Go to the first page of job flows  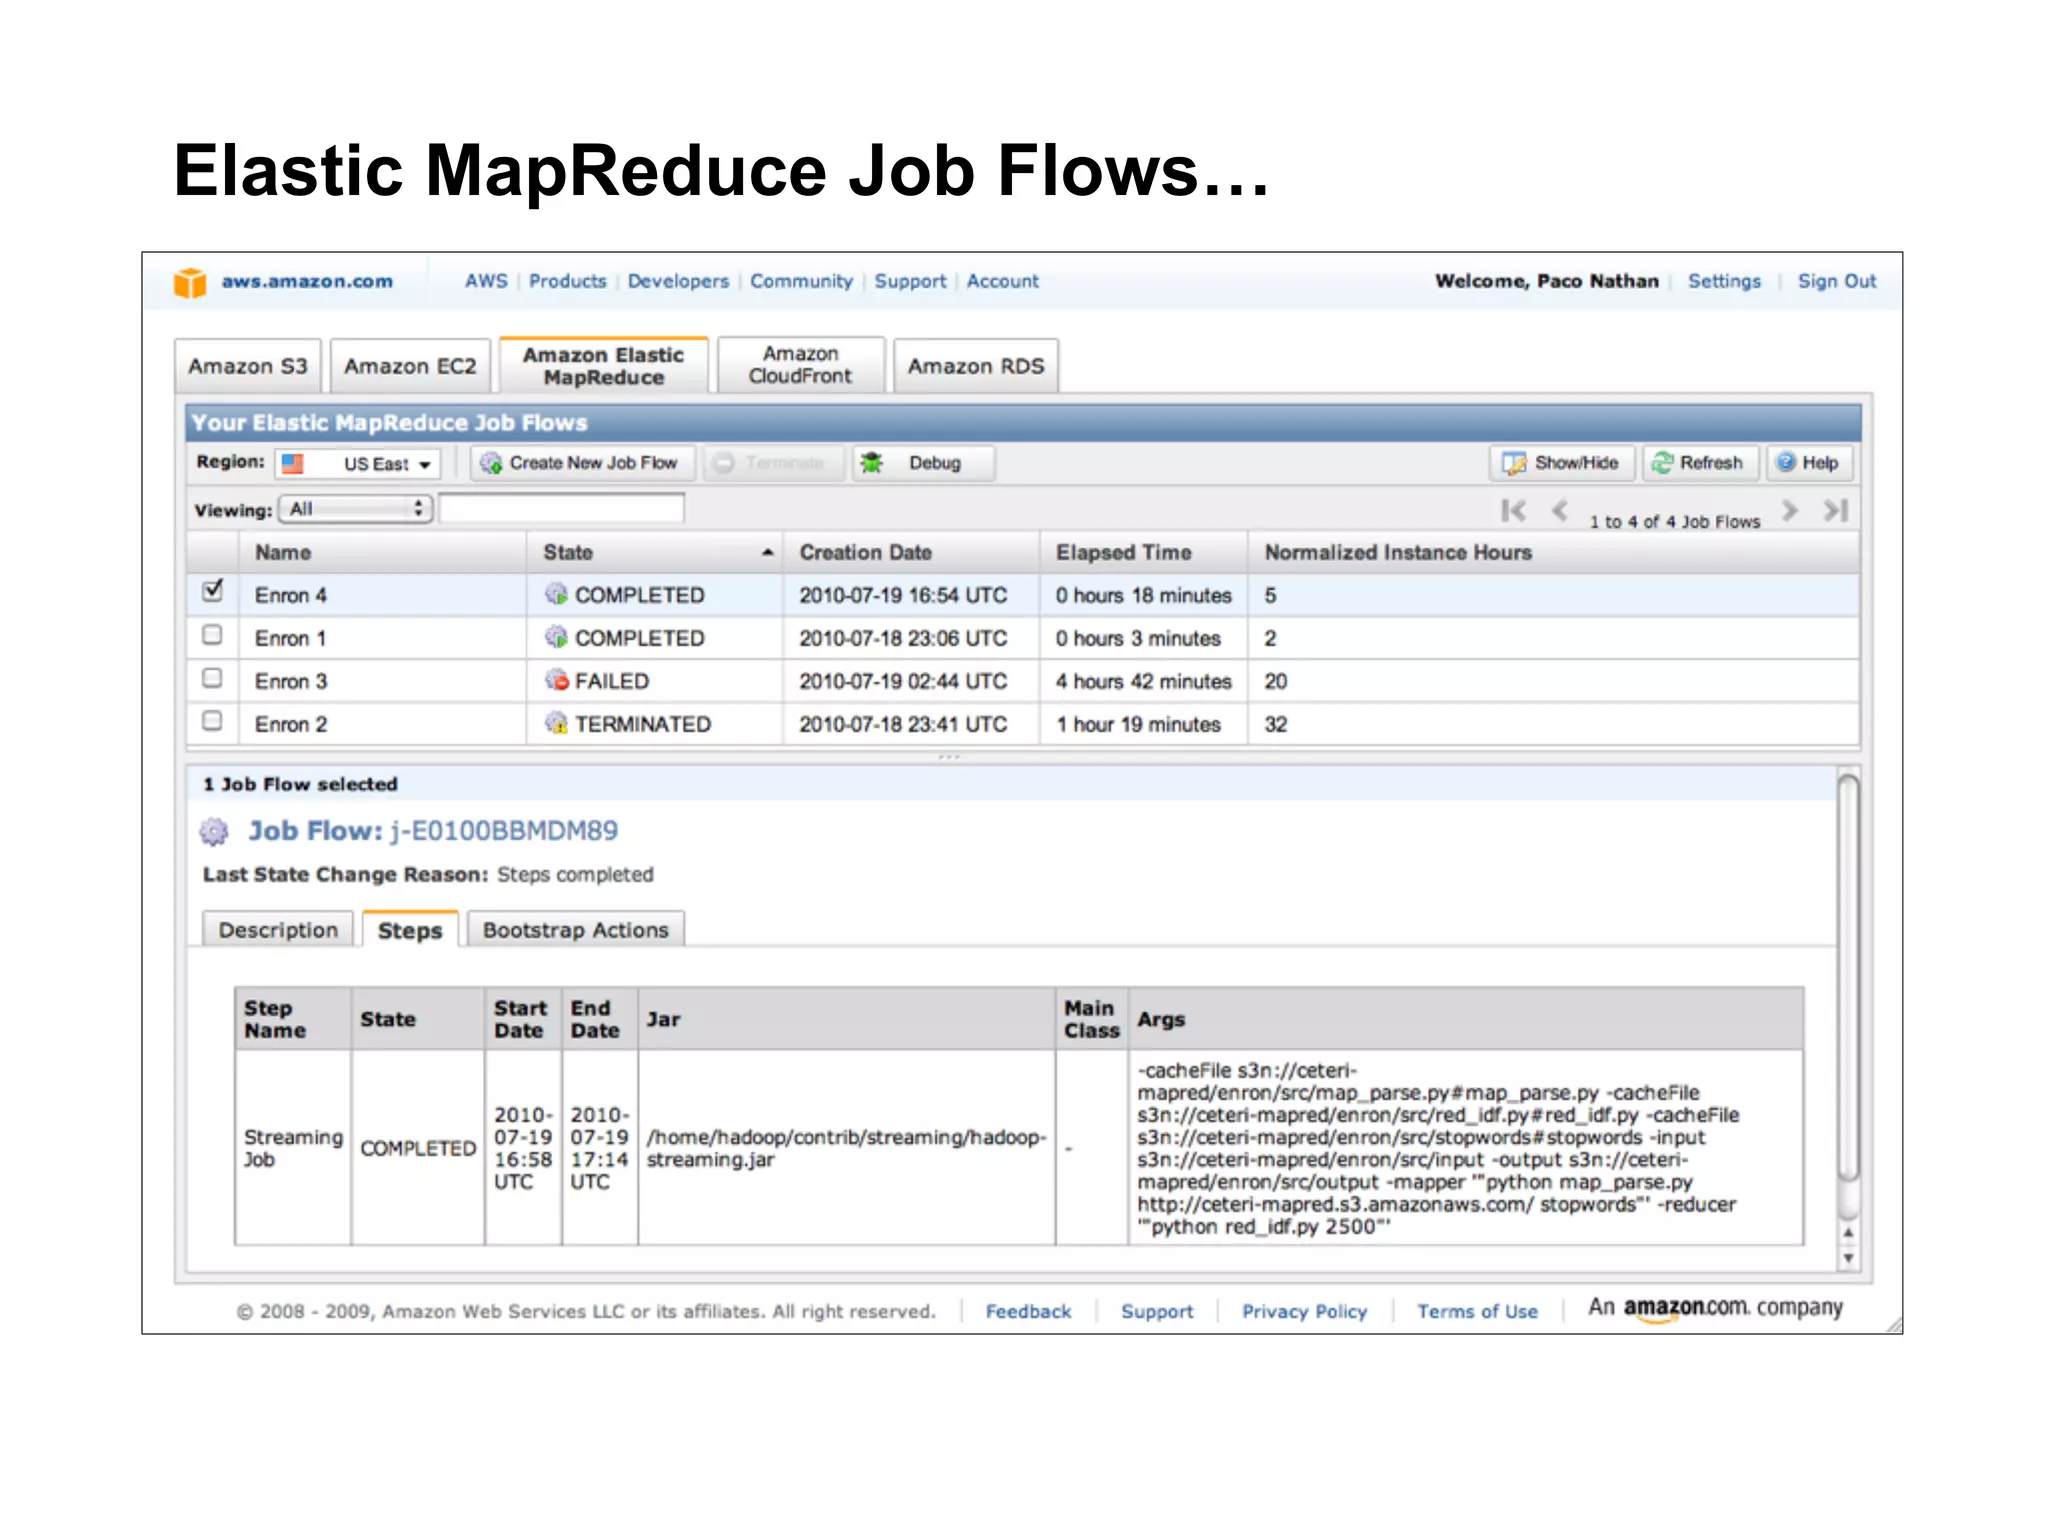(x=1513, y=511)
